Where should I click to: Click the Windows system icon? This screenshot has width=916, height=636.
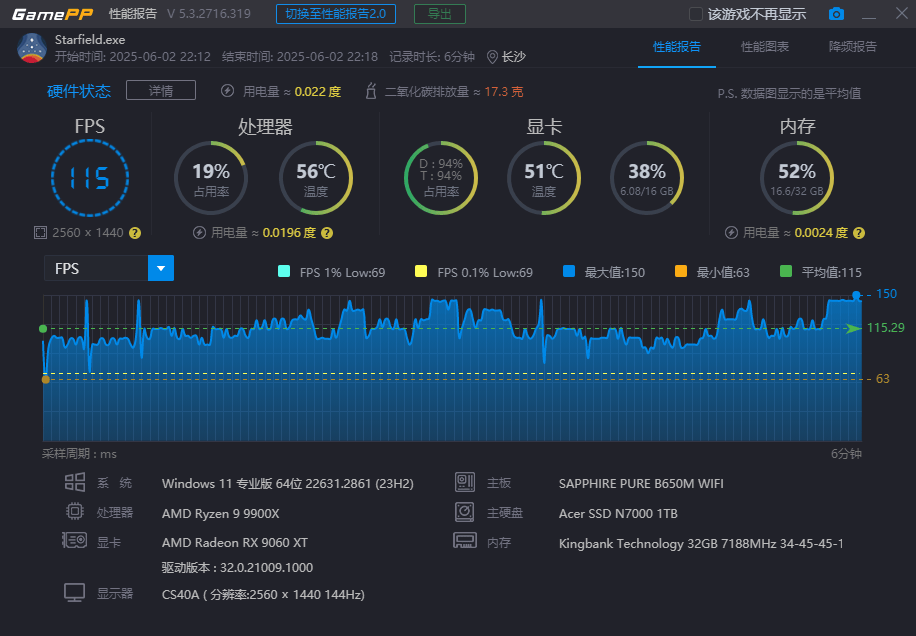click(x=75, y=482)
